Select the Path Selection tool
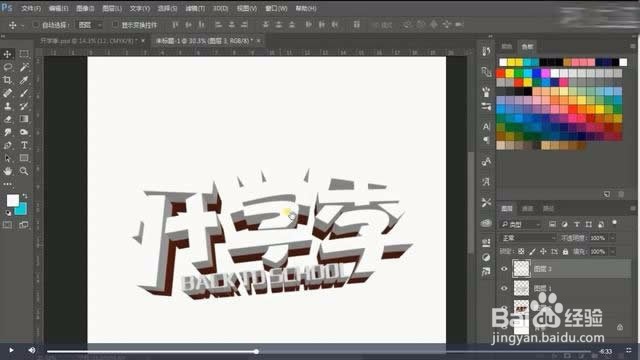640x360 pixels. click(7, 158)
